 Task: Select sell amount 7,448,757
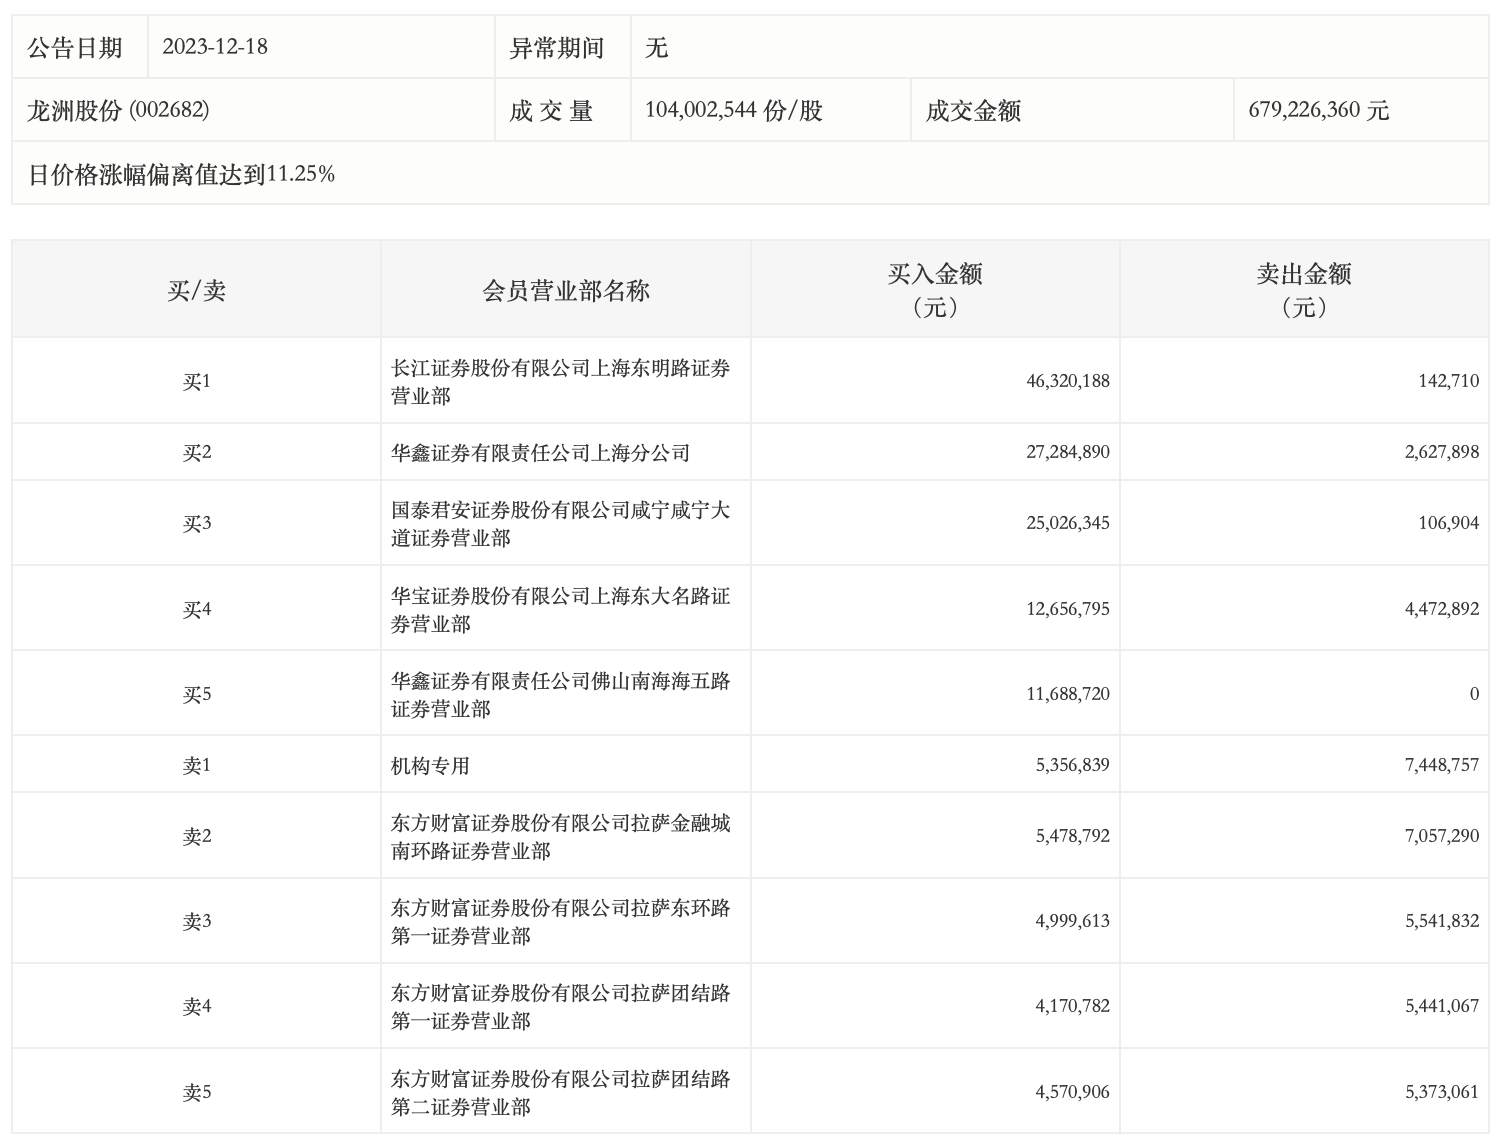coord(1441,765)
